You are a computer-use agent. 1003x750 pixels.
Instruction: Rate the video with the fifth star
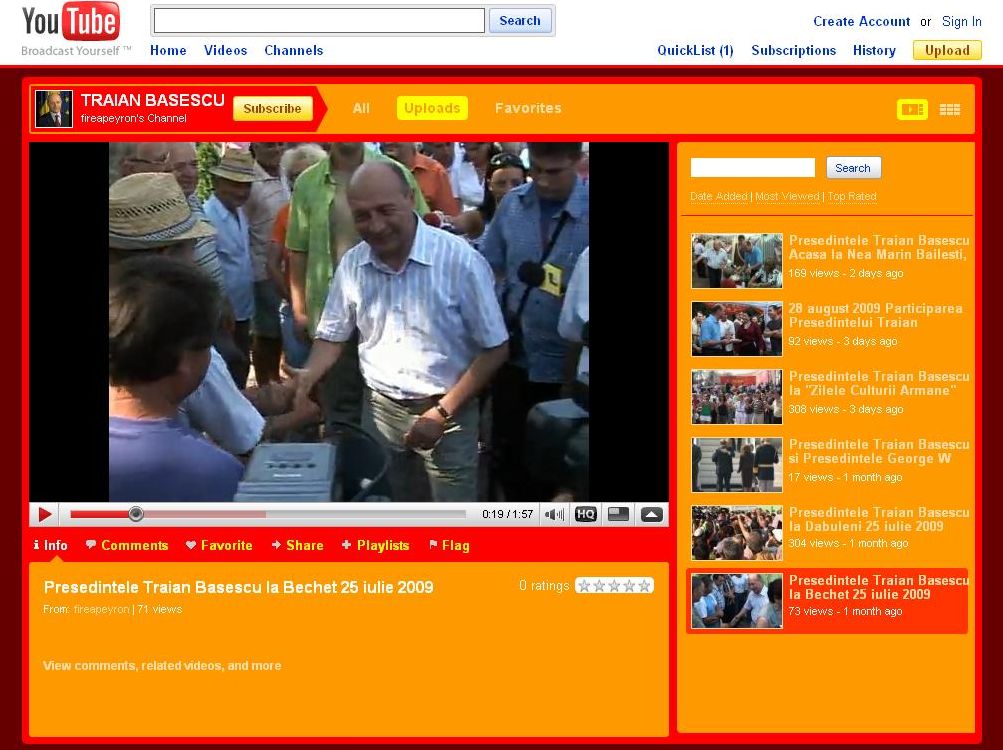pos(645,586)
